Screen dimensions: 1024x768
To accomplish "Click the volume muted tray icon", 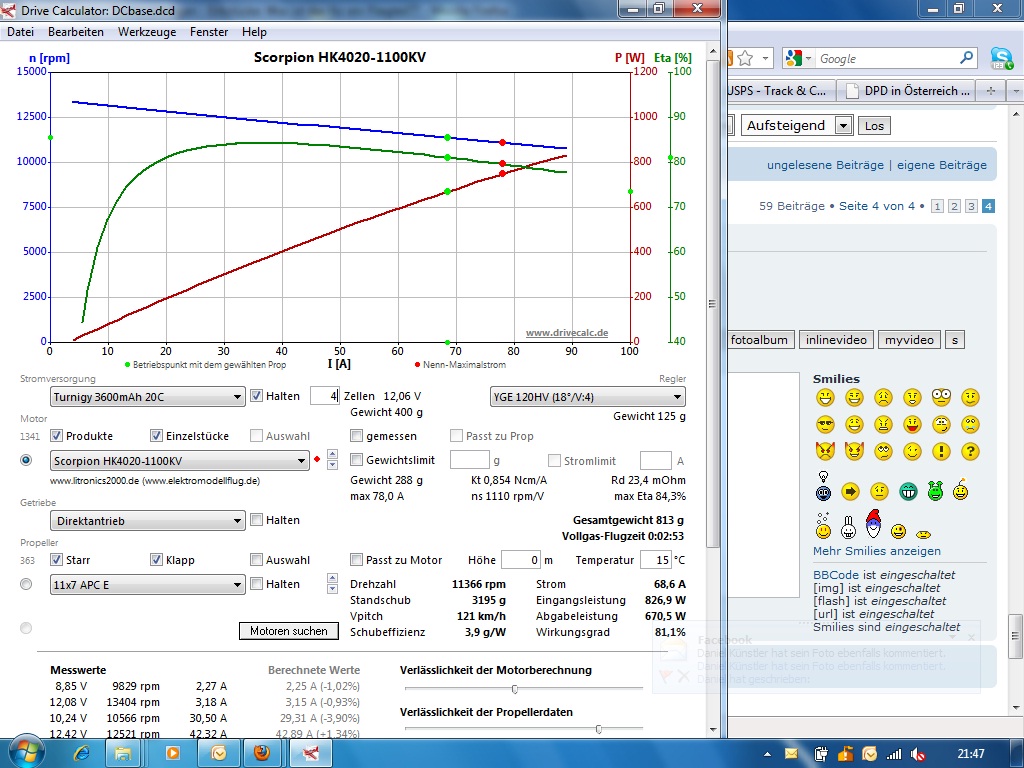I will (918, 754).
